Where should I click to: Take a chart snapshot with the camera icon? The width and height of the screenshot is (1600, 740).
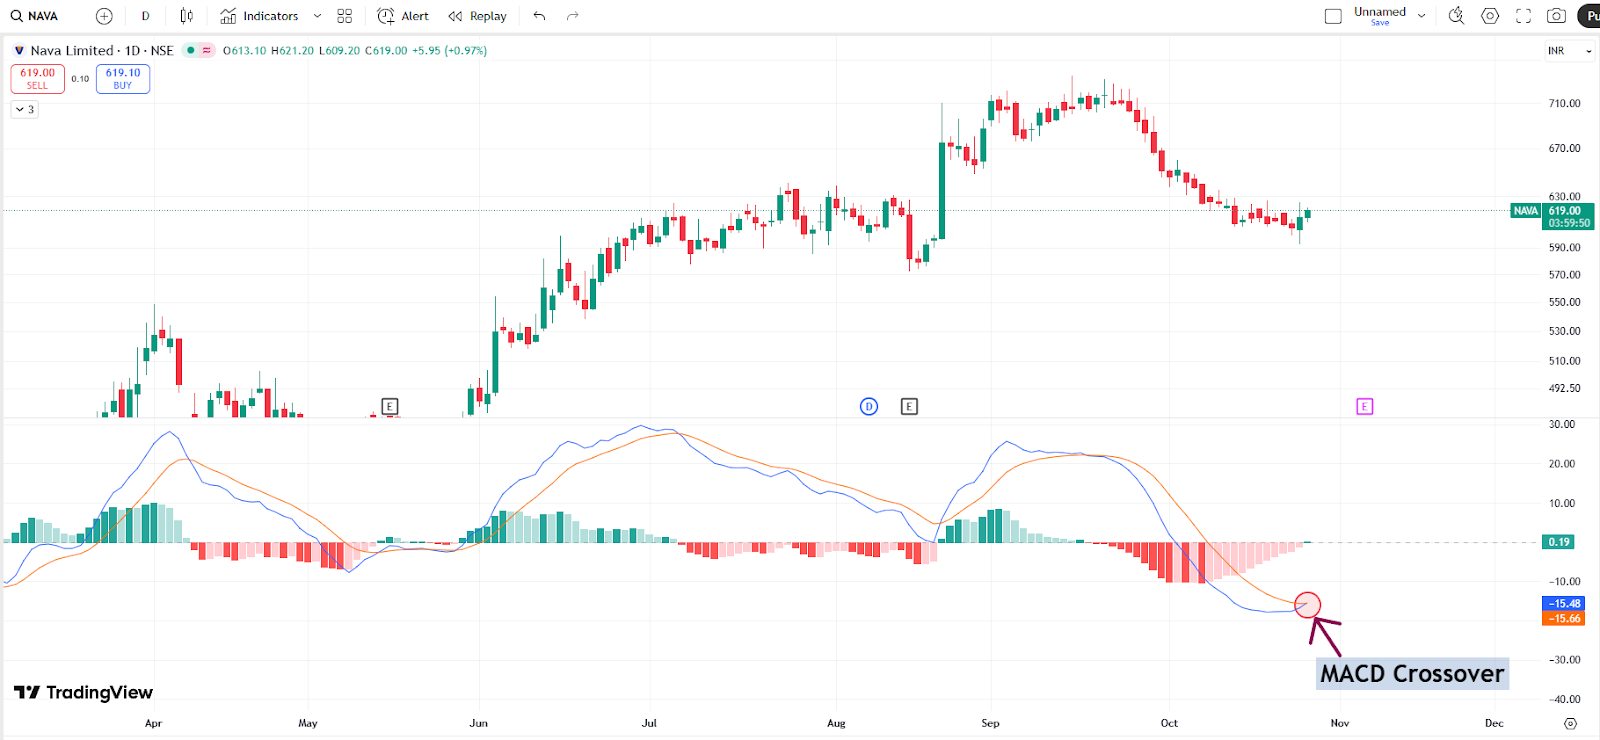1556,16
